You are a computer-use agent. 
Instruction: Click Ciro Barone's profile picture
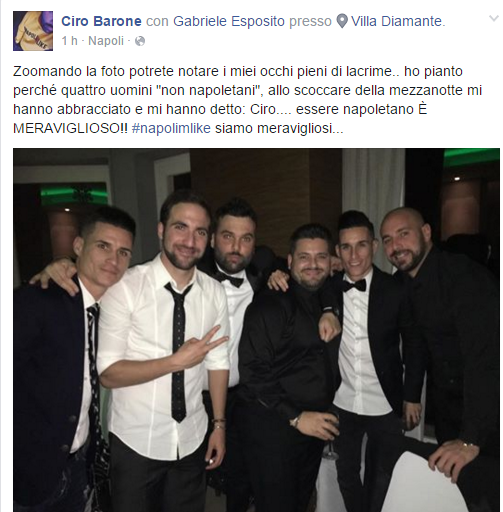pyautogui.click(x=33, y=31)
